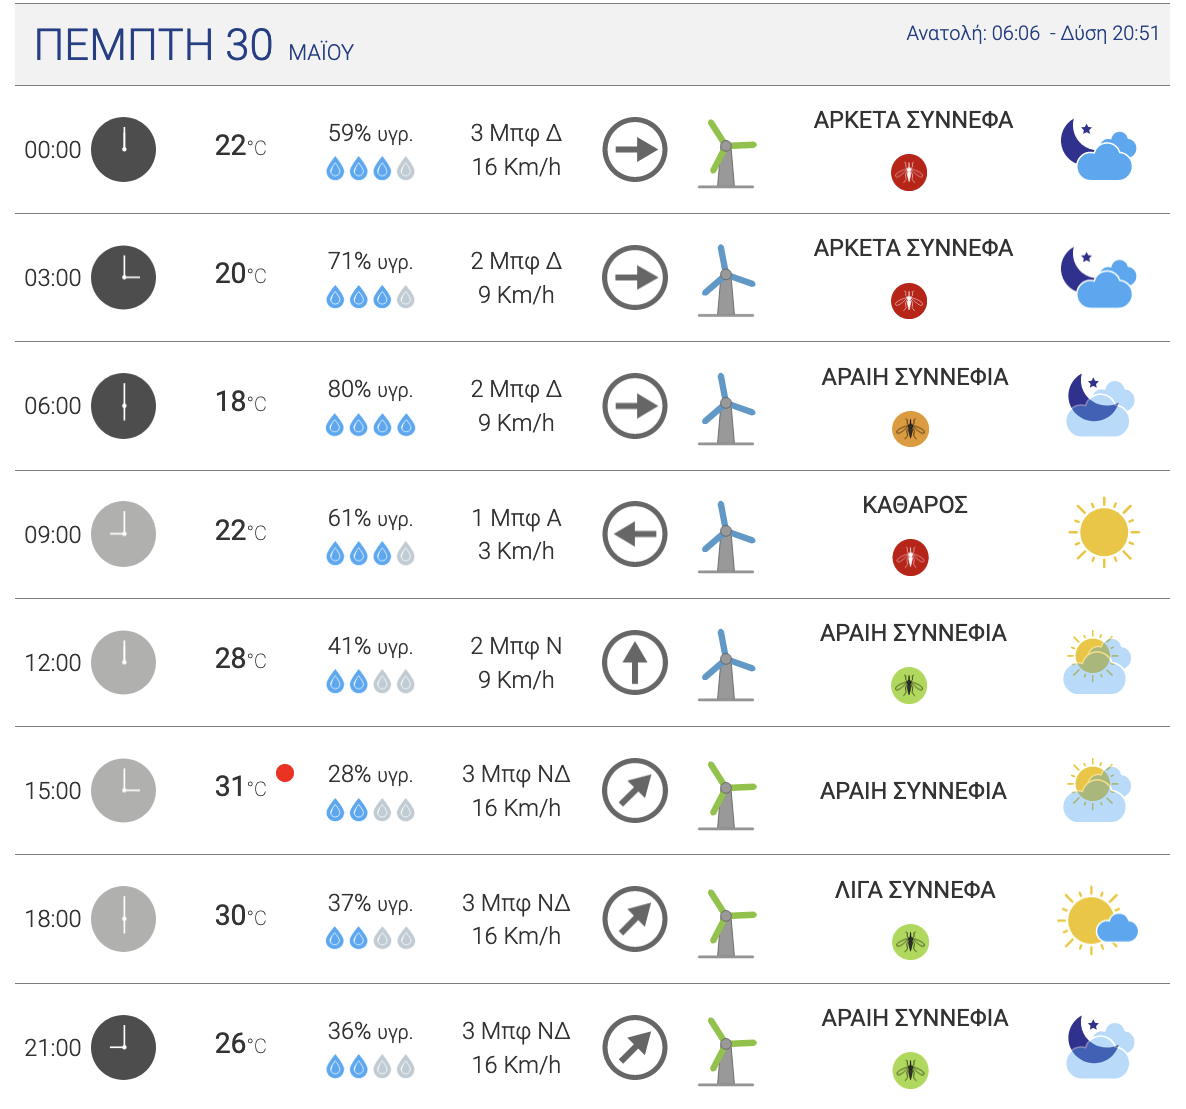Click the moon cloud icon at 21:00
The width and height of the screenshot is (1186, 1109).
pyautogui.click(x=1098, y=1047)
